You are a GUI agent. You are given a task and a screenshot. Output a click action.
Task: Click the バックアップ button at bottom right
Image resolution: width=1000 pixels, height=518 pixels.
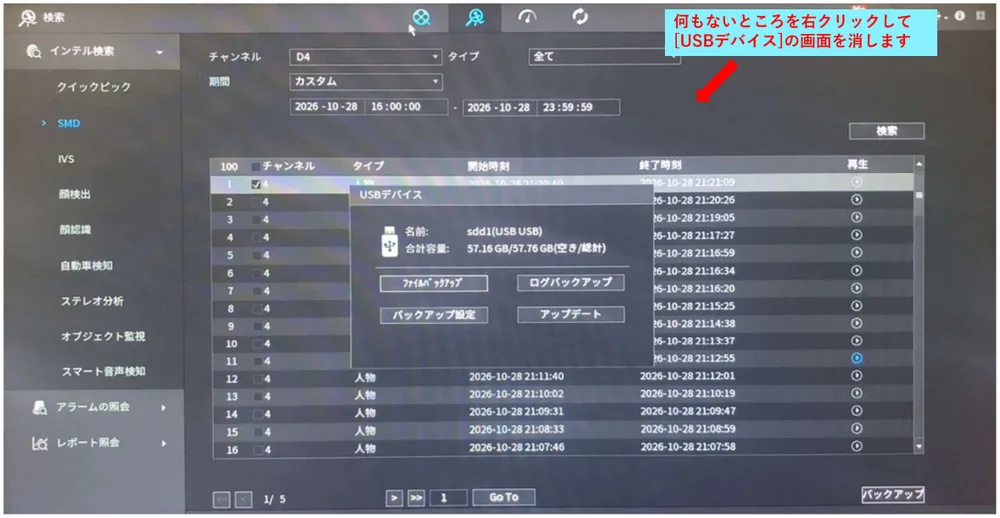pyautogui.click(x=892, y=494)
